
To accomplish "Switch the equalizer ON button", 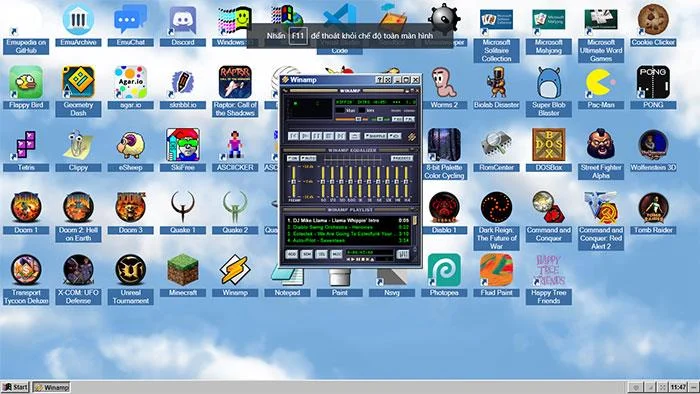I will coord(293,158).
